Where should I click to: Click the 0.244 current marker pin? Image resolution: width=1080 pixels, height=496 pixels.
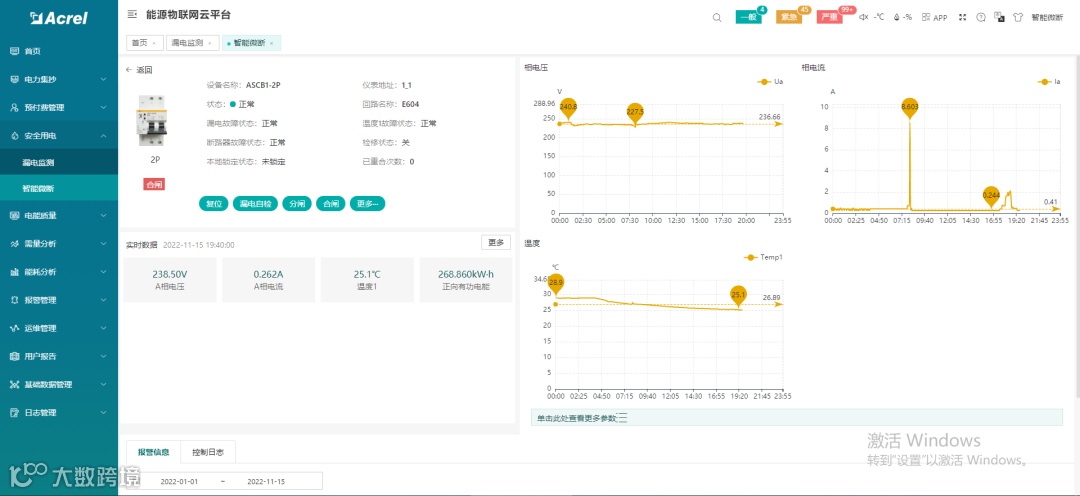tap(990, 197)
